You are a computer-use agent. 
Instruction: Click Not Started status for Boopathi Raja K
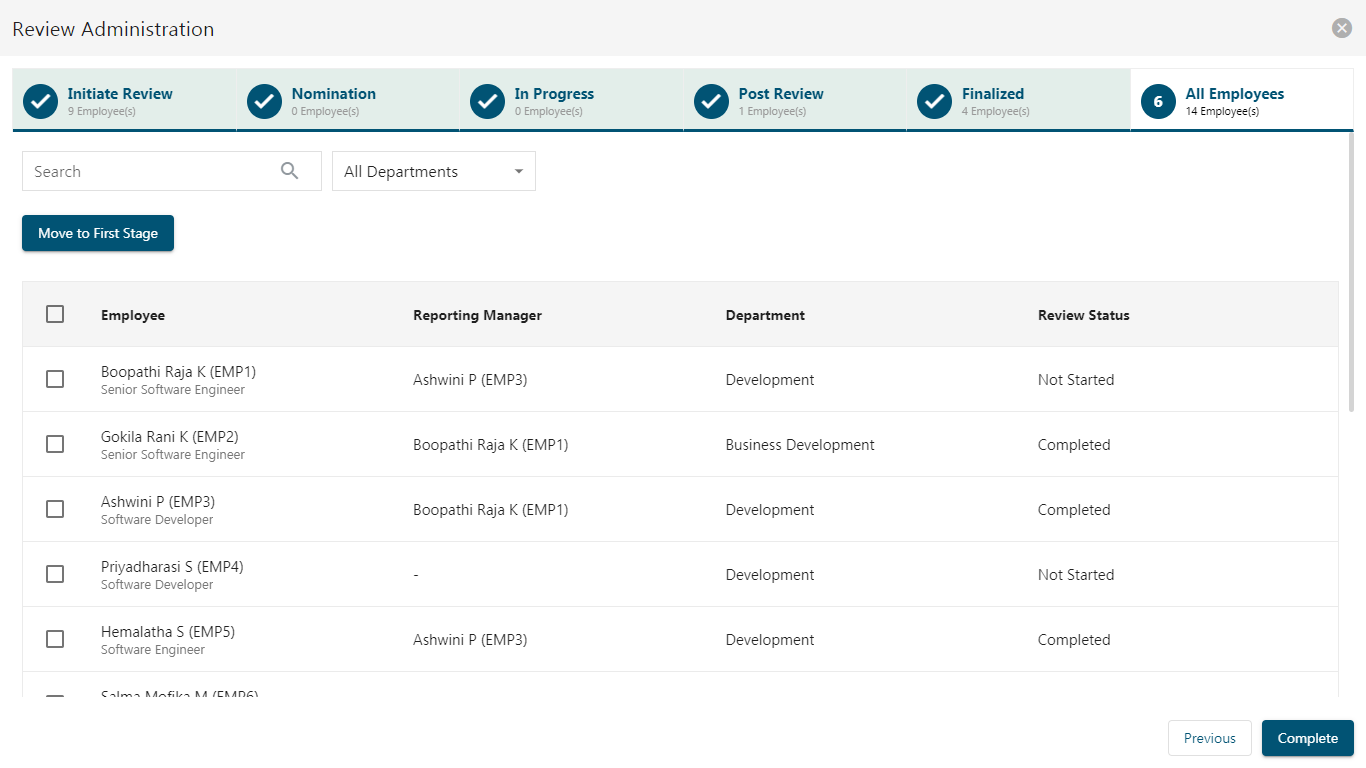click(1076, 380)
